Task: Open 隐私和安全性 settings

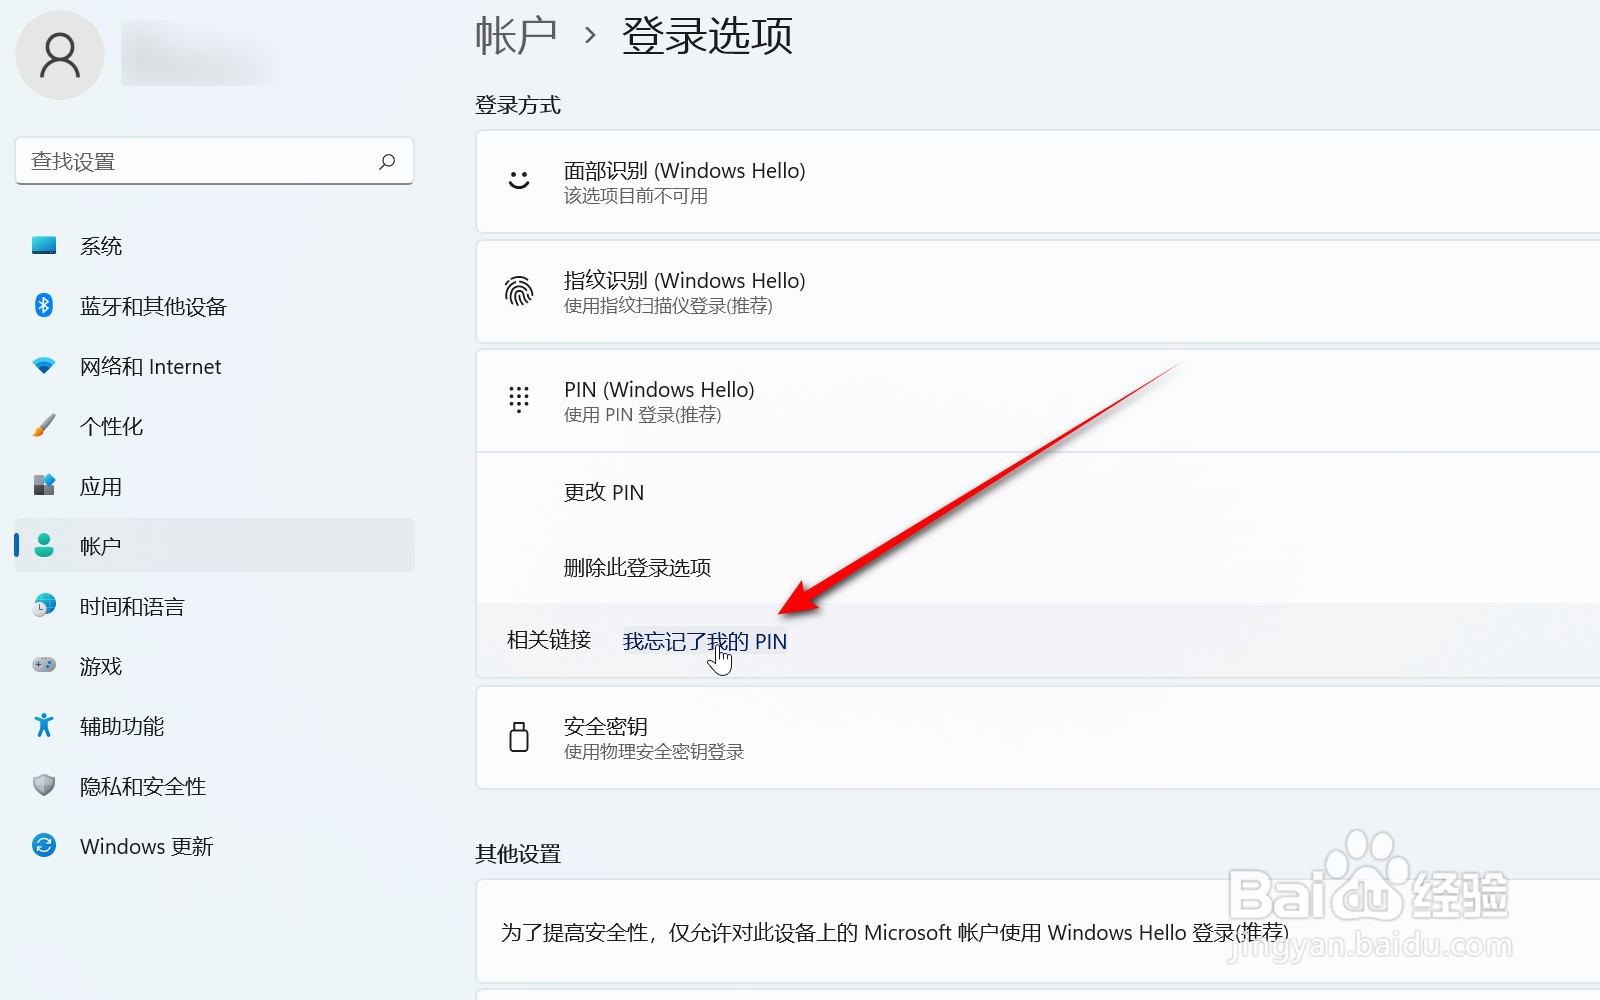Action: click(214, 786)
